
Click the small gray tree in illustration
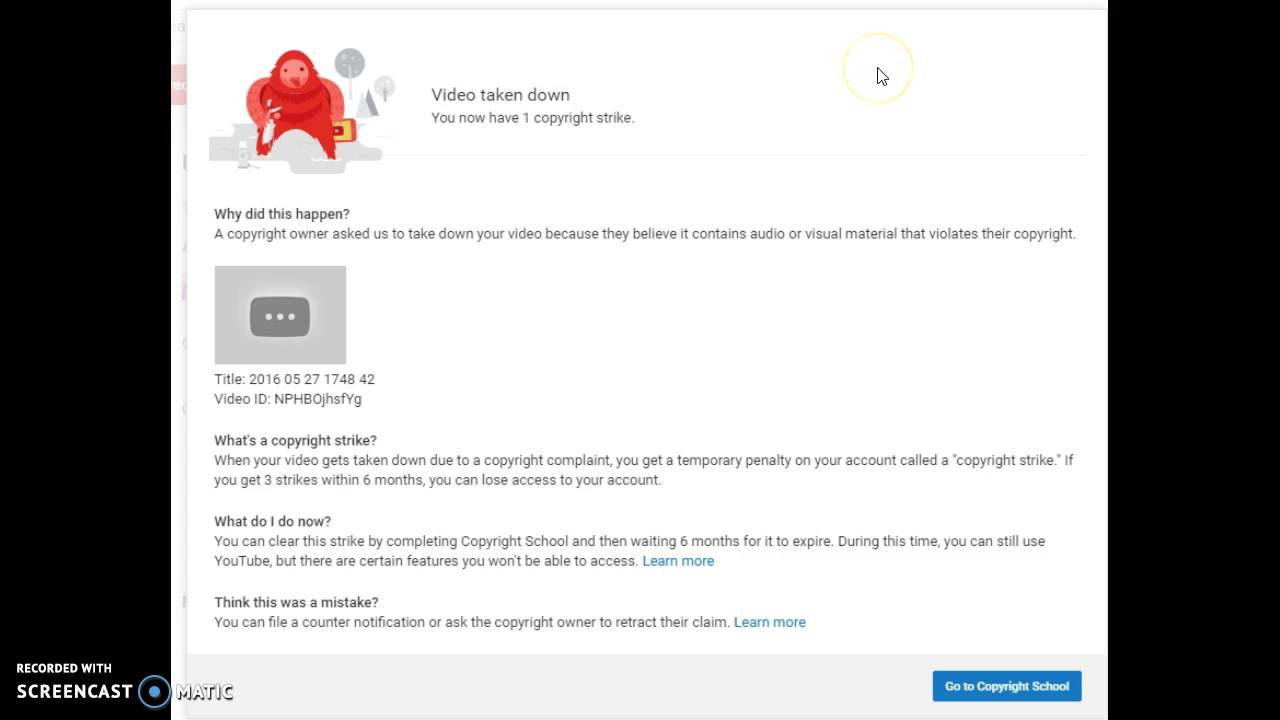(x=384, y=88)
